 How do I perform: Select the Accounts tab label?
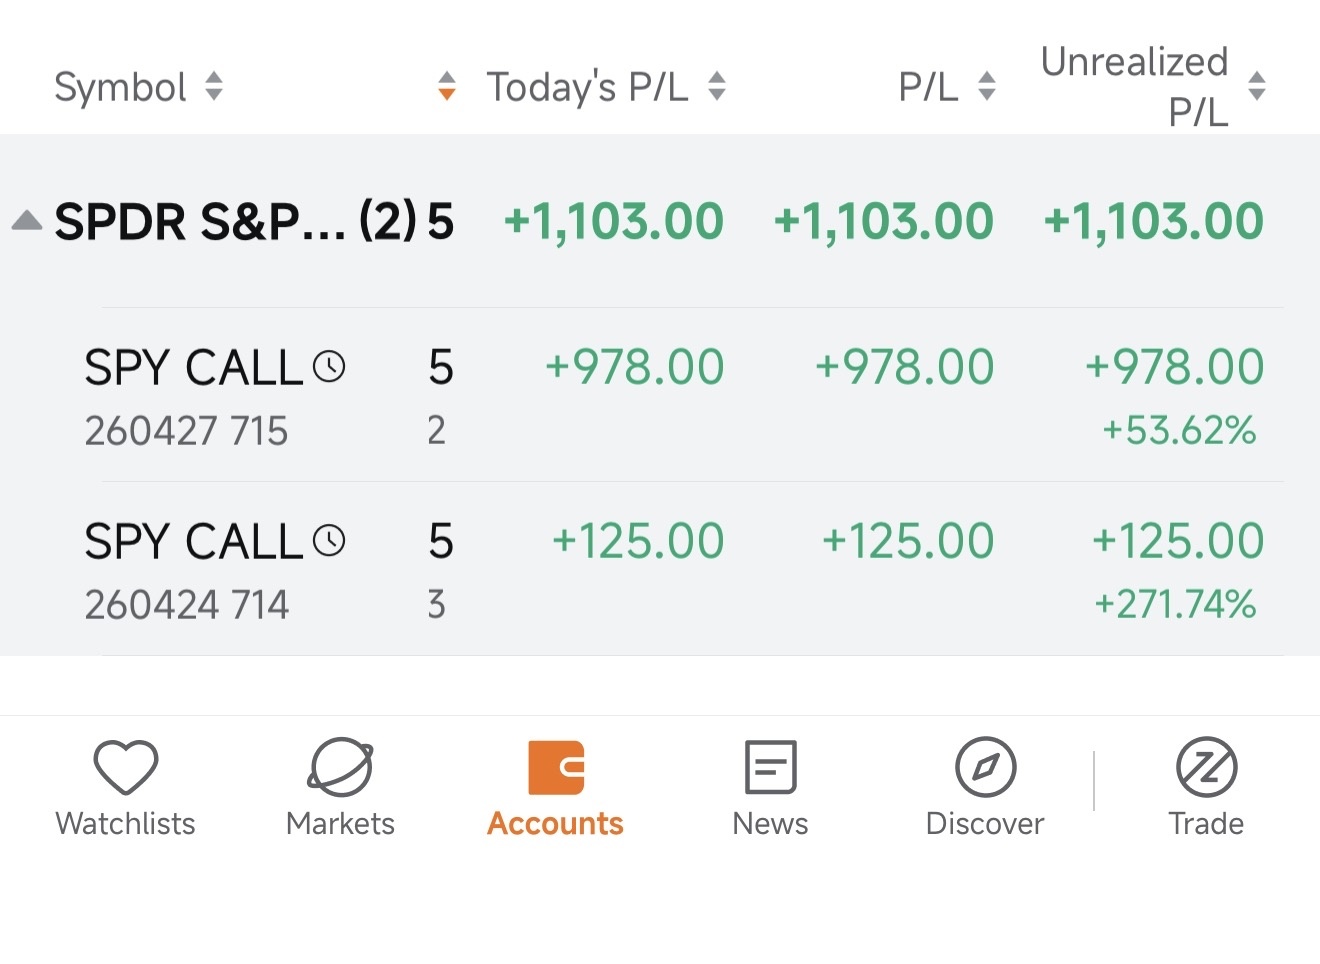555,823
